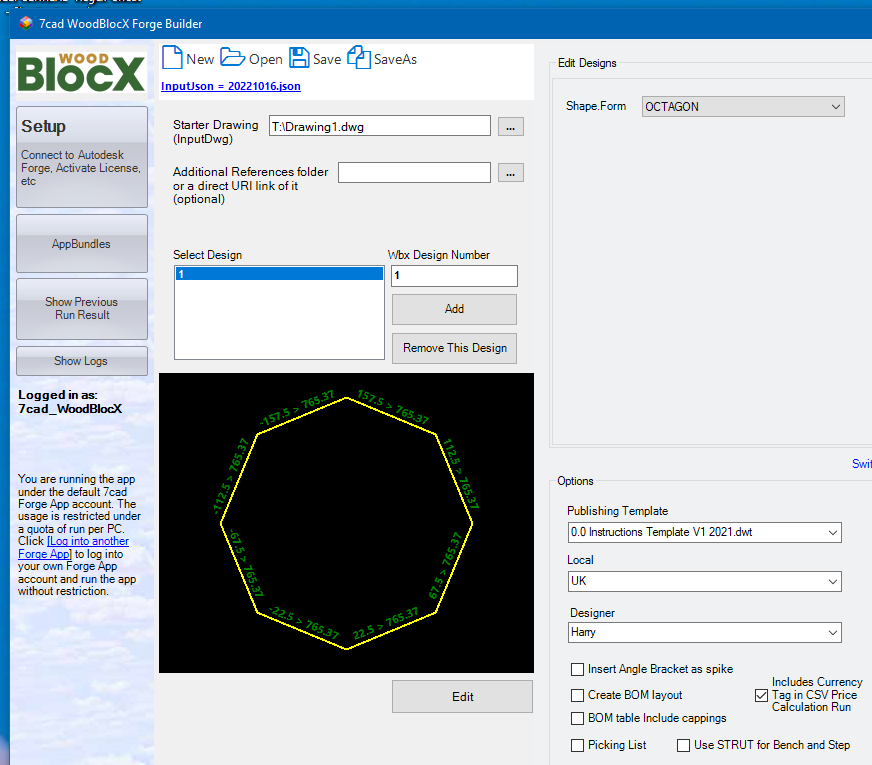Uncheck Includes Currency Tag in CSV checkbox
The image size is (872, 765).
761,695
